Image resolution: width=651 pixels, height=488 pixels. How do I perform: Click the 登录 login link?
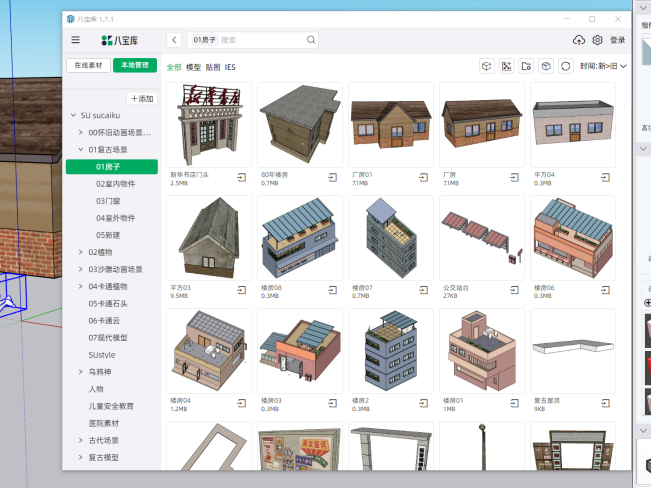click(x=617, y=40)
